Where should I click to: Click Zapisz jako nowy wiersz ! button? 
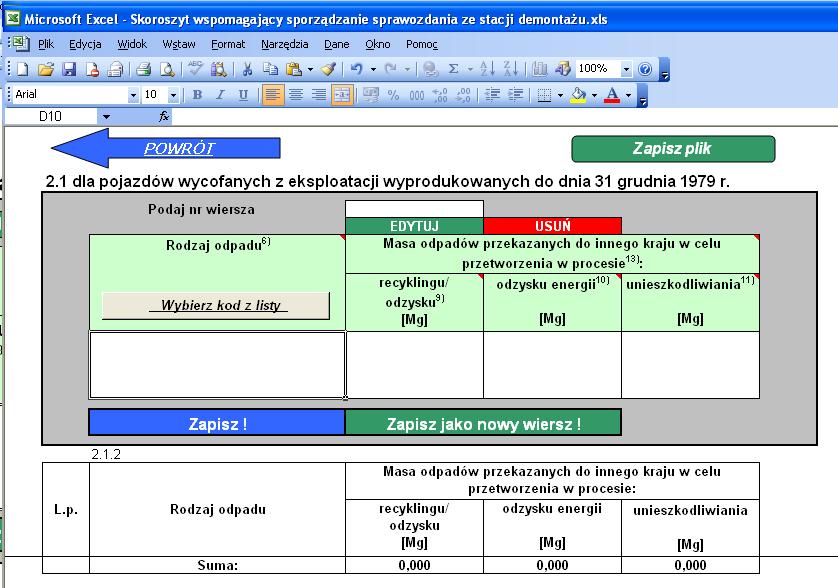click(x=483, y=423)
